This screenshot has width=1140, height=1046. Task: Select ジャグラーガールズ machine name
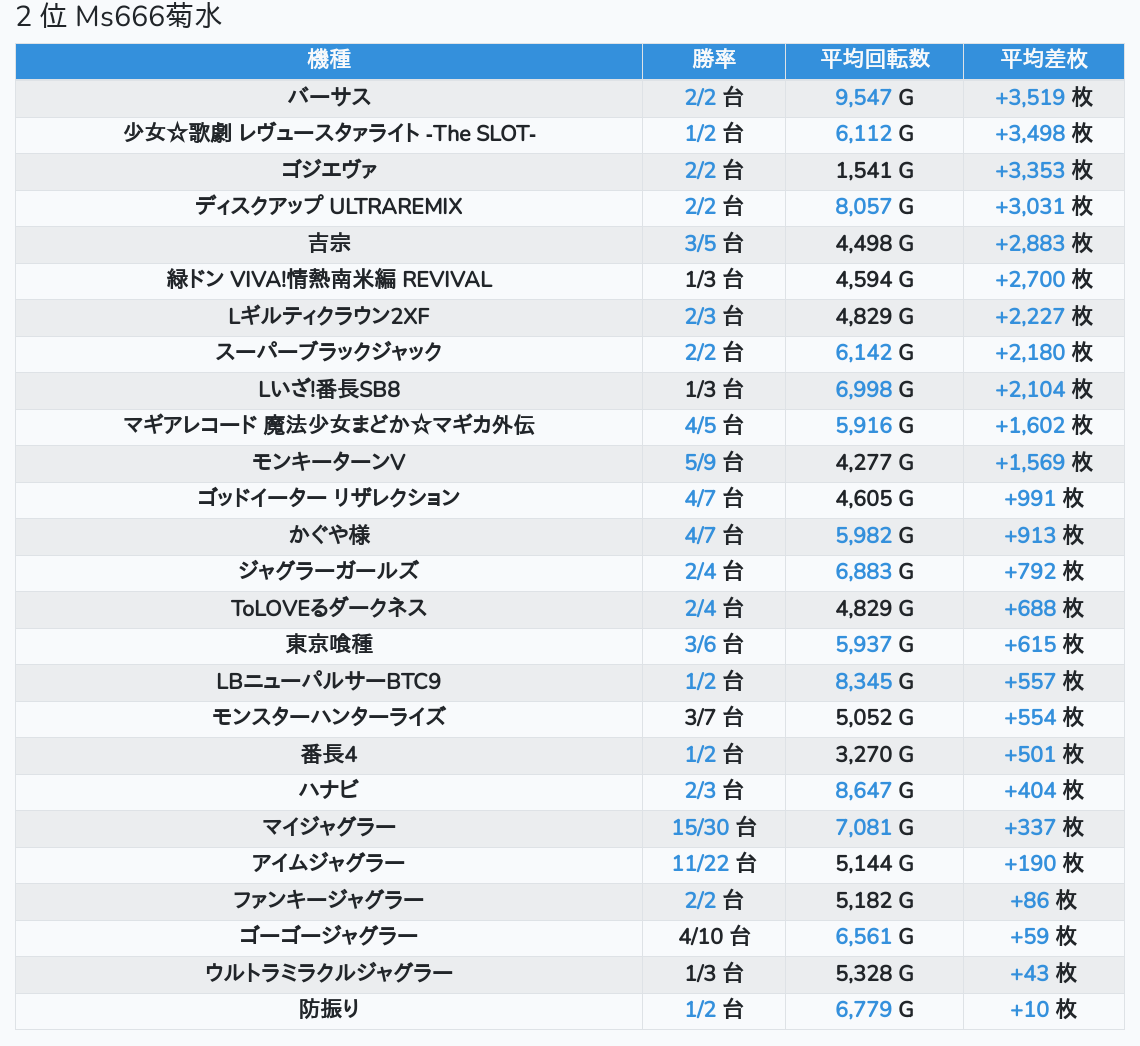coord(329,571)
